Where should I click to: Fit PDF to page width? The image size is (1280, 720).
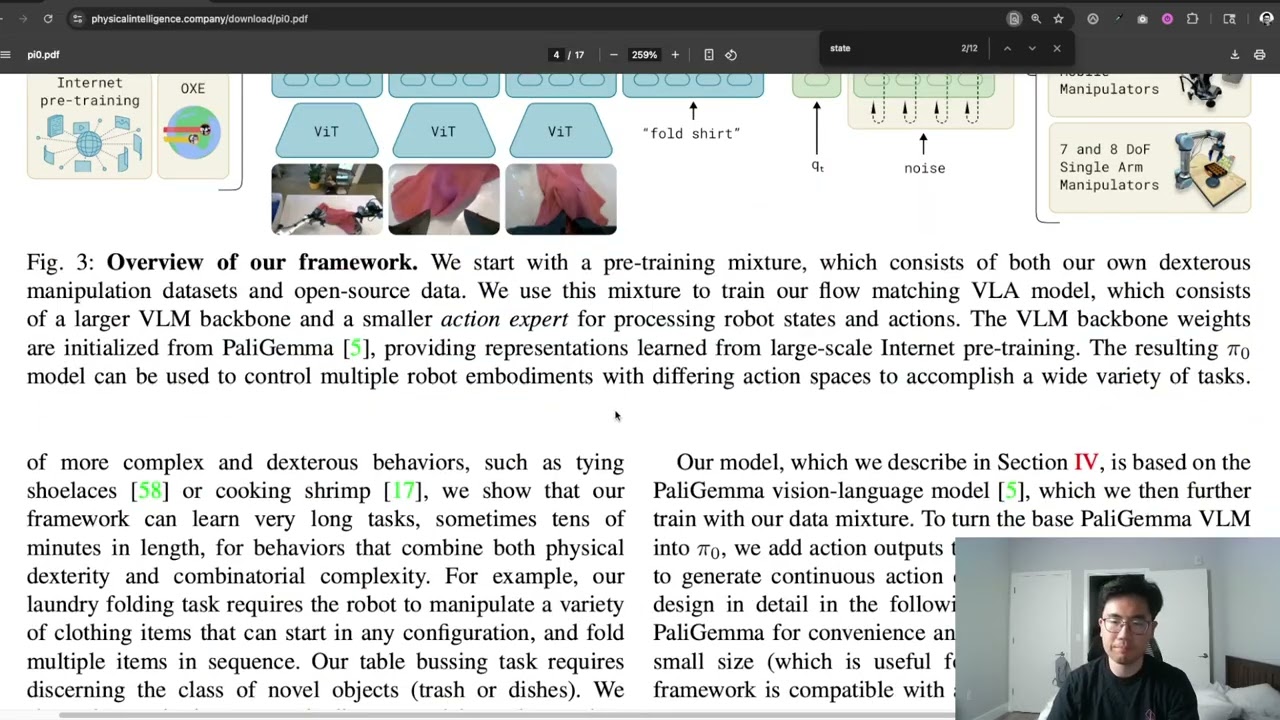(x=709, y=55)
